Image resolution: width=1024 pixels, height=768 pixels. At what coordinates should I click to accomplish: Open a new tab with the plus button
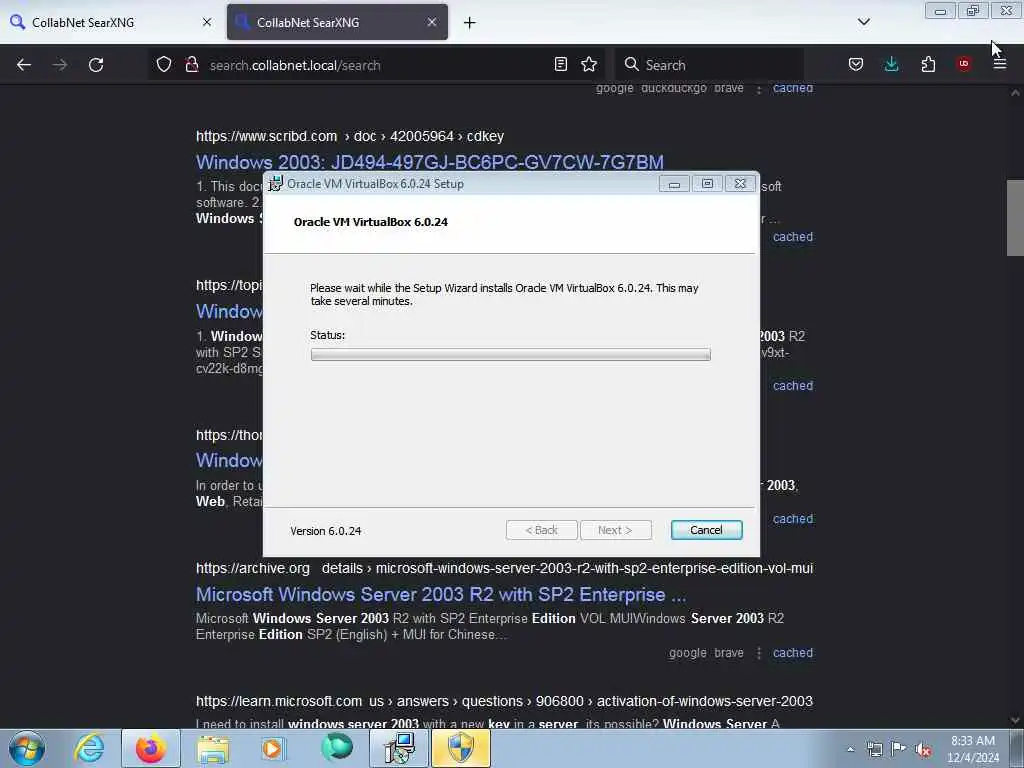click(x=470, y=23)
